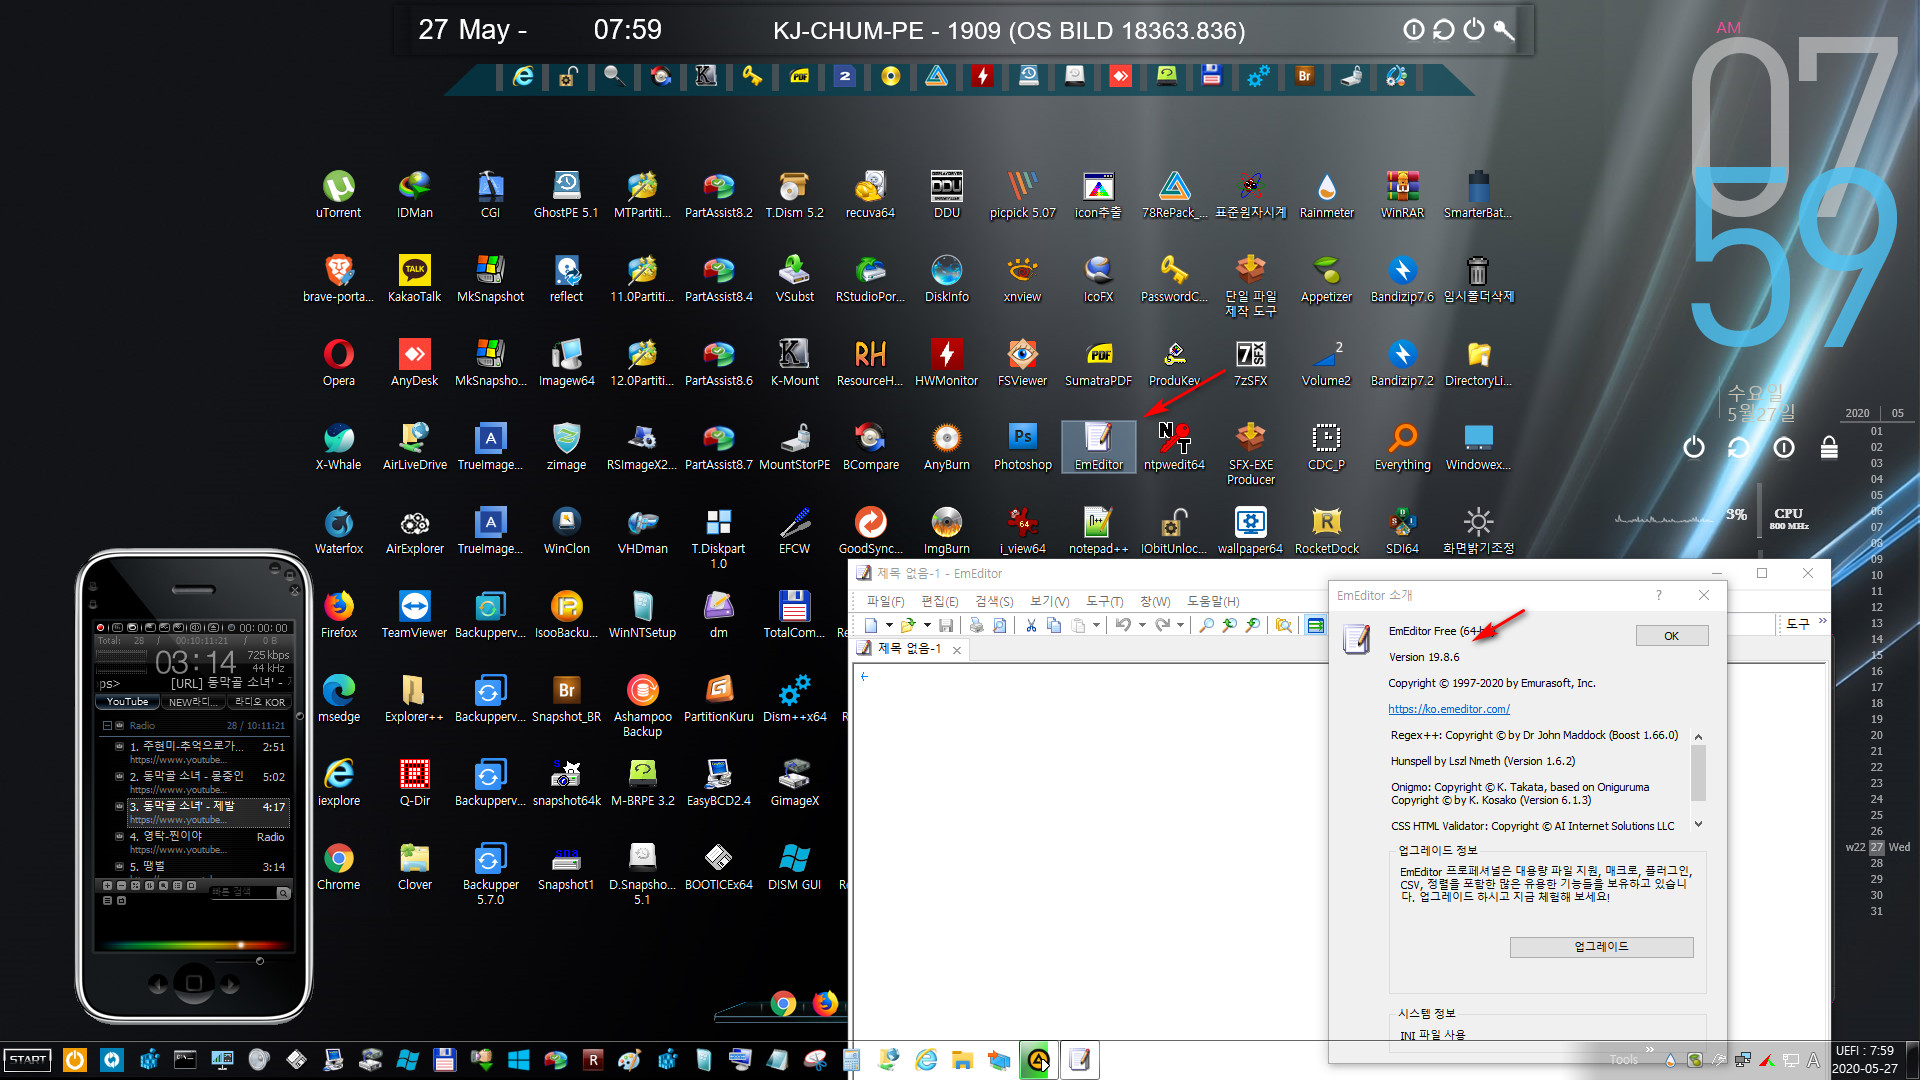
Task: Click the search button in the player
Action: (283, 892)
